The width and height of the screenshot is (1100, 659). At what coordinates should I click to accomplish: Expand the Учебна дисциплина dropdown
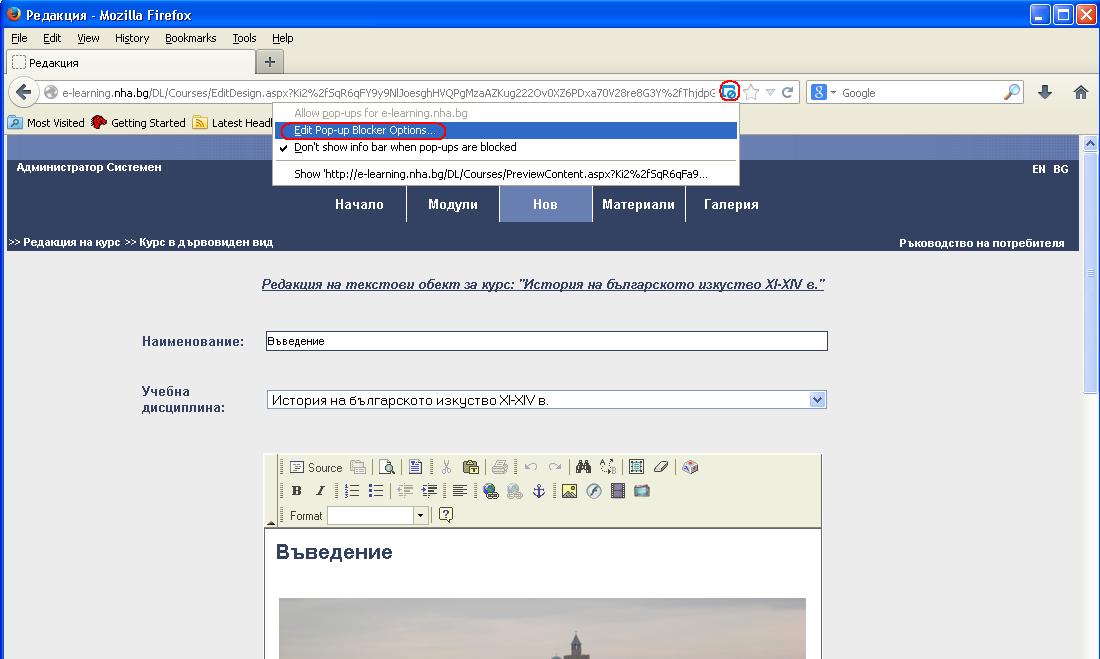pyautogui.click(x=817, y=400)
